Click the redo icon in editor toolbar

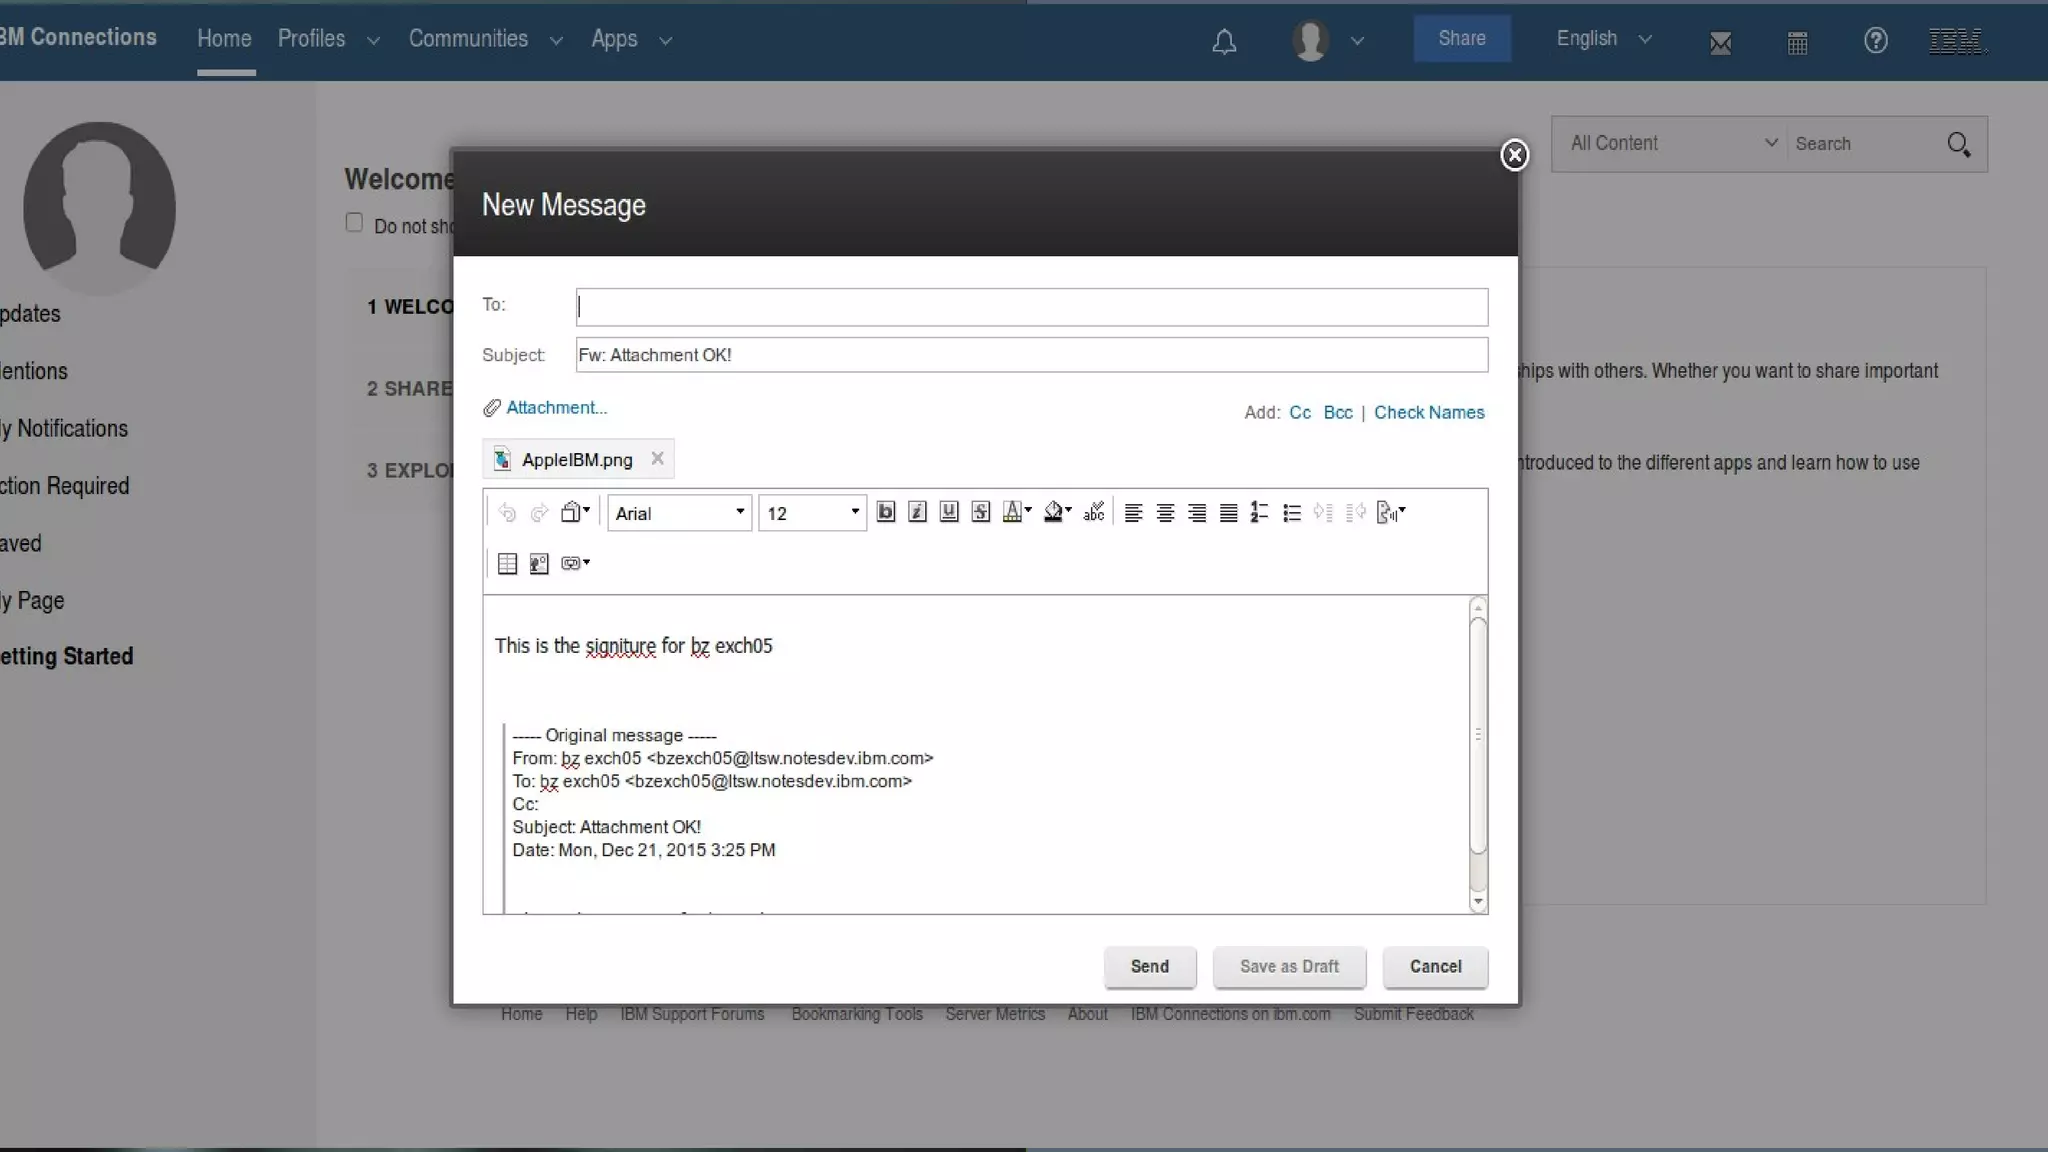click(539, 513)
